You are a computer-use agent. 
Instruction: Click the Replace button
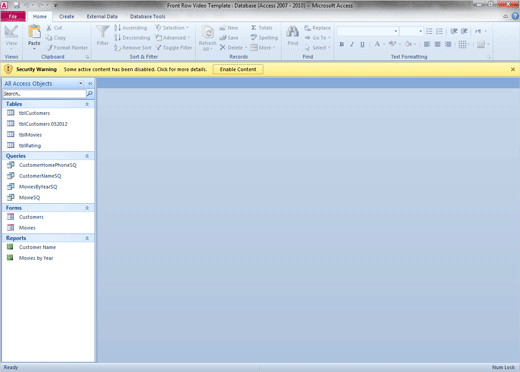click(317, 28)
